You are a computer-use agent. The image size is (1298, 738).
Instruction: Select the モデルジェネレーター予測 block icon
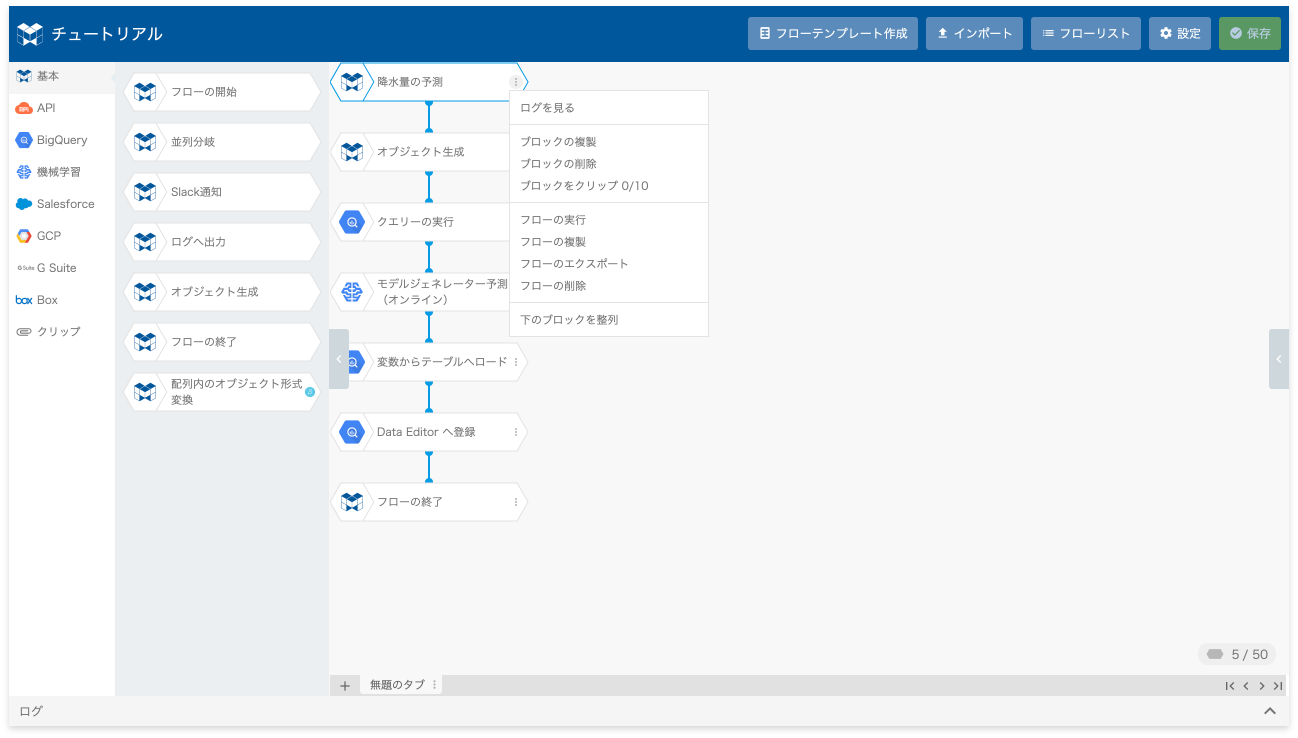352,292
